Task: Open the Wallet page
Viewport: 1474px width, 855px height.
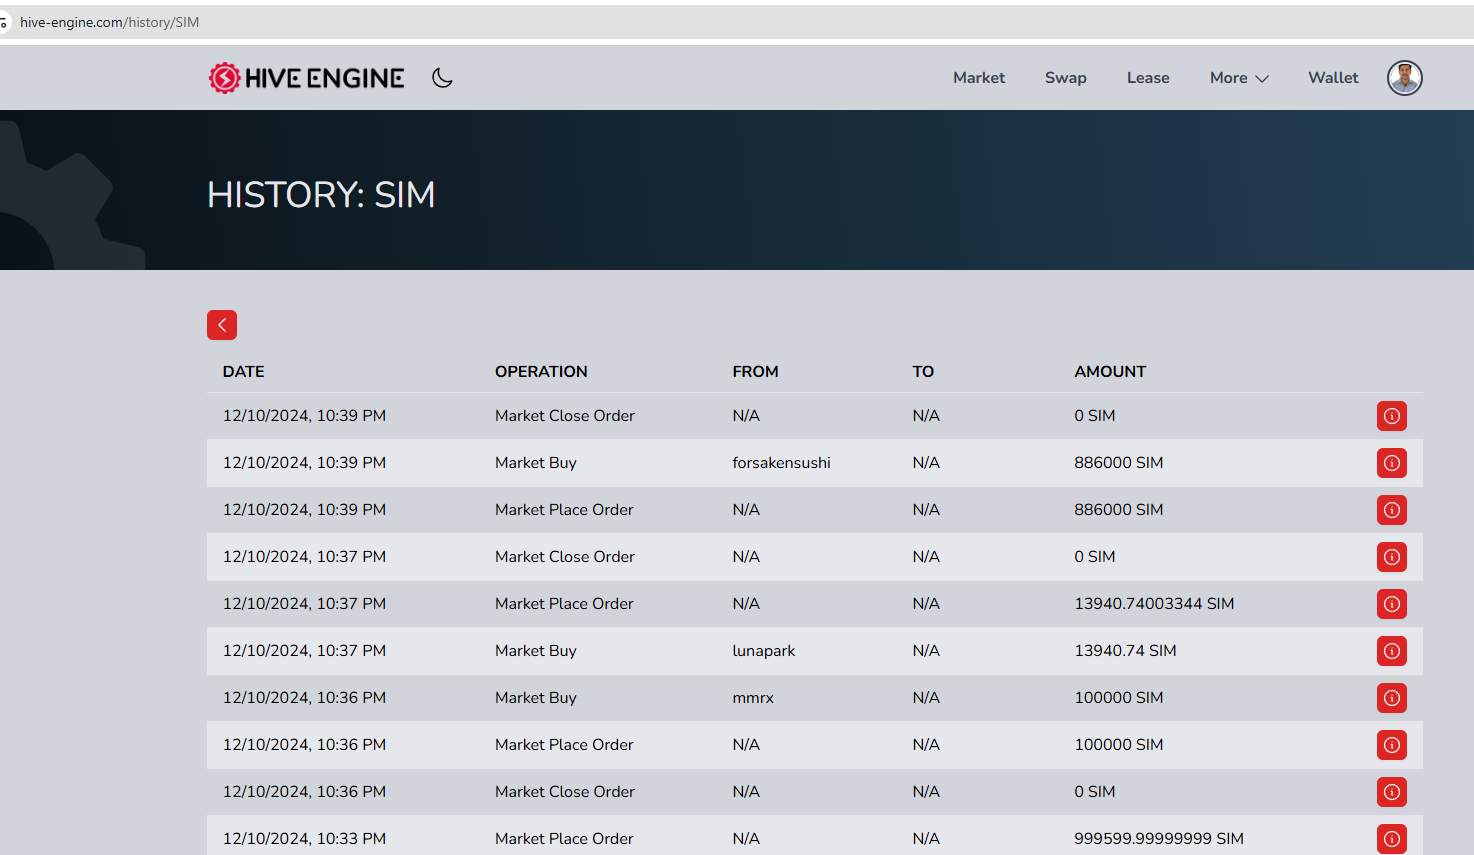Action: [1333, 78]
